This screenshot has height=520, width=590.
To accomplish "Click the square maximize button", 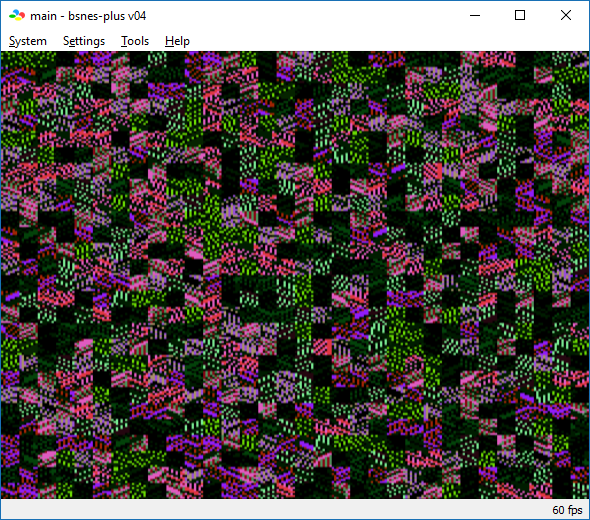I will tap(520, 15).
